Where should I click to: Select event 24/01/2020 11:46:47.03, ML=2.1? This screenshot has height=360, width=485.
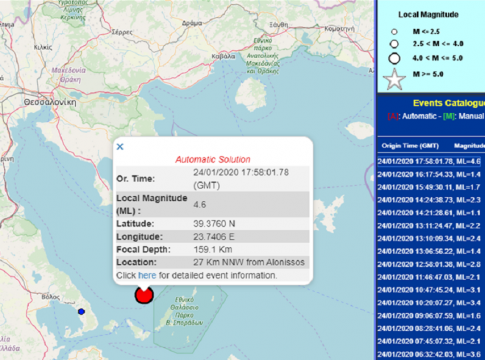pos(429,277)
